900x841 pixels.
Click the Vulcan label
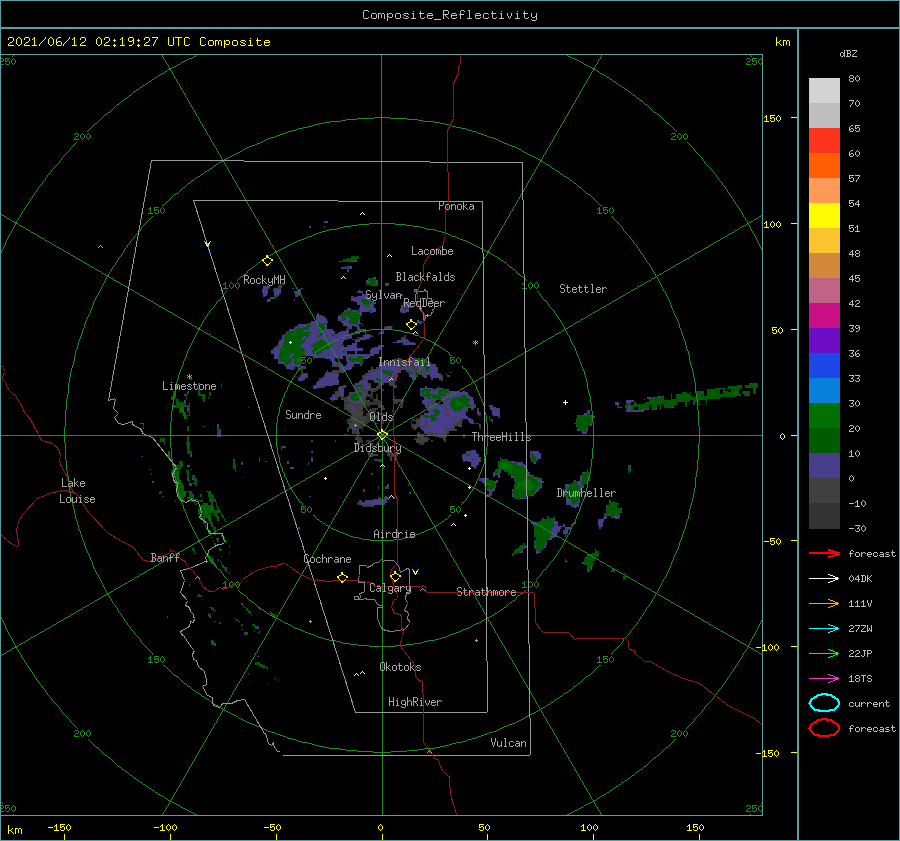point(508,743)
